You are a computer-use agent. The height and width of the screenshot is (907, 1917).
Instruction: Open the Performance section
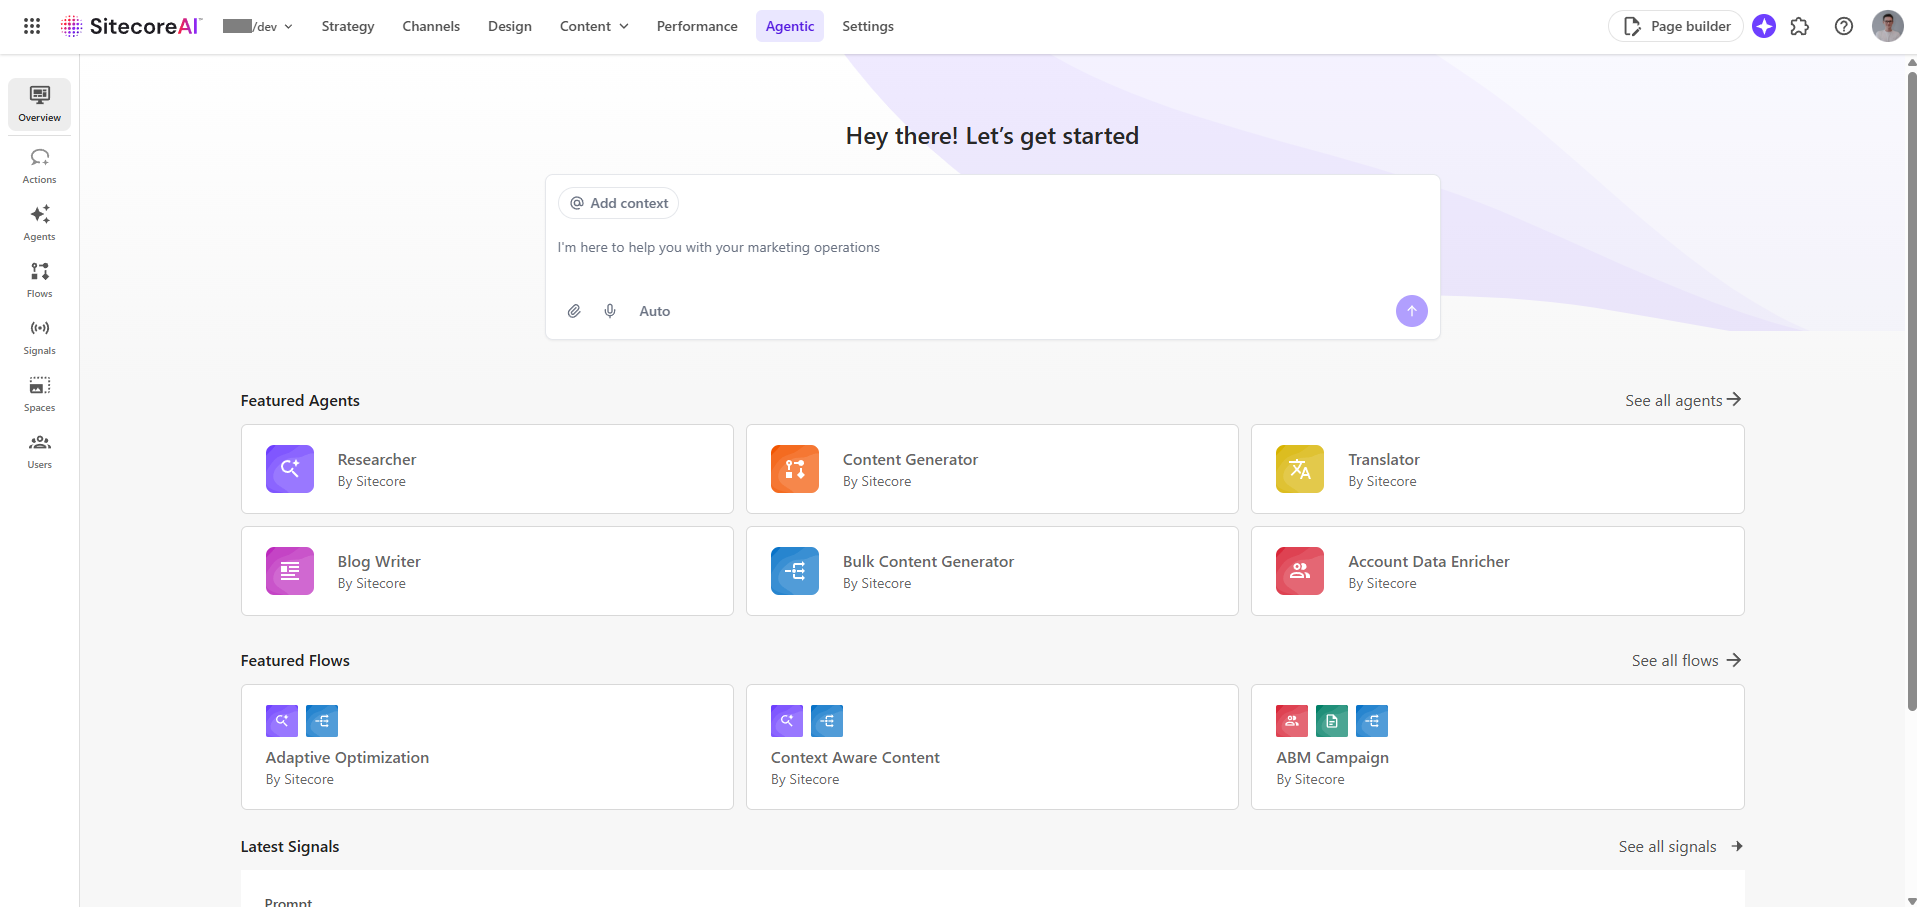point(696,26)
